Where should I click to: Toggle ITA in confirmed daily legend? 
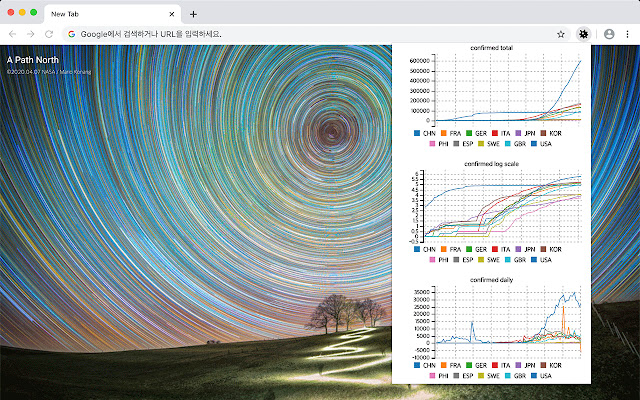501,365
